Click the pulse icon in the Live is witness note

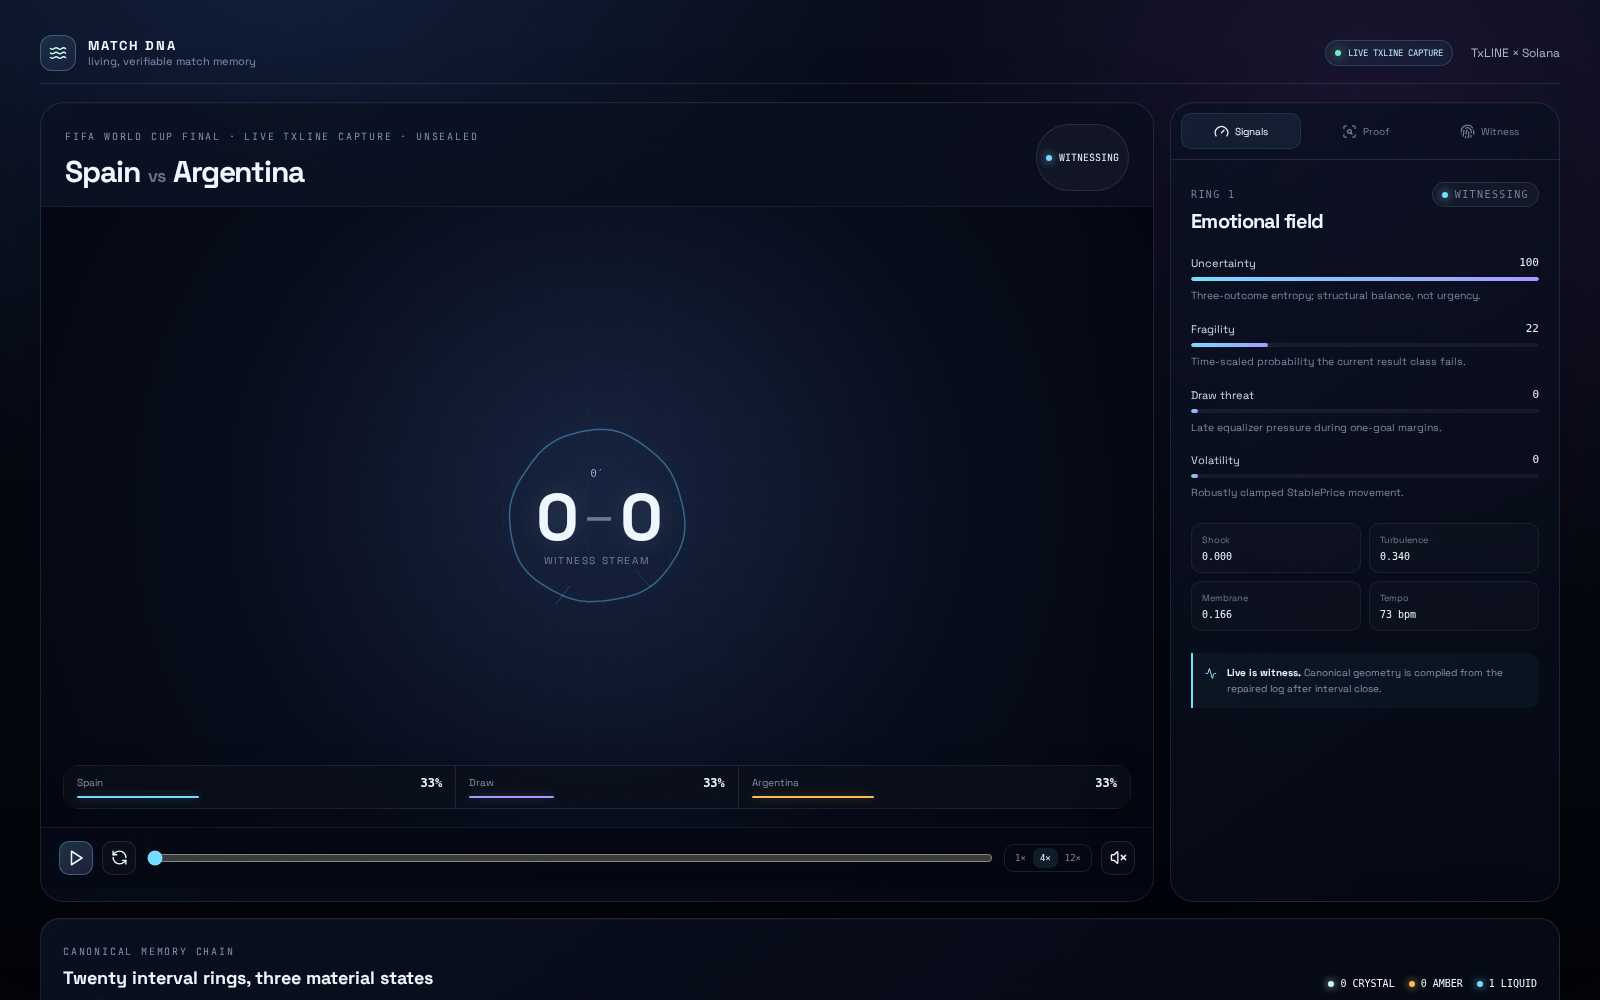tap(1211, 673)
